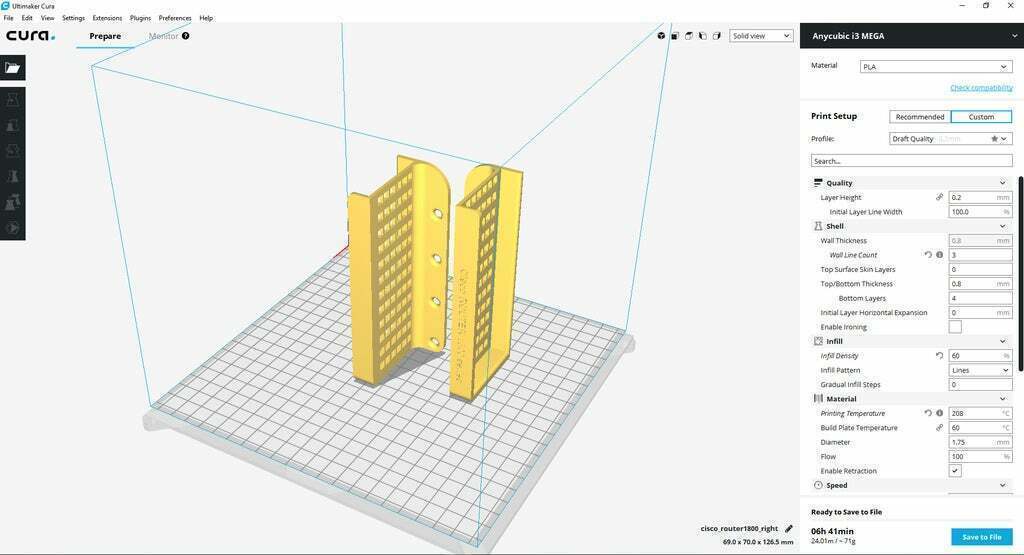The image size is (1024, 555).
Task: Open the Solid view dropdown
Action: tap(761, 36)
